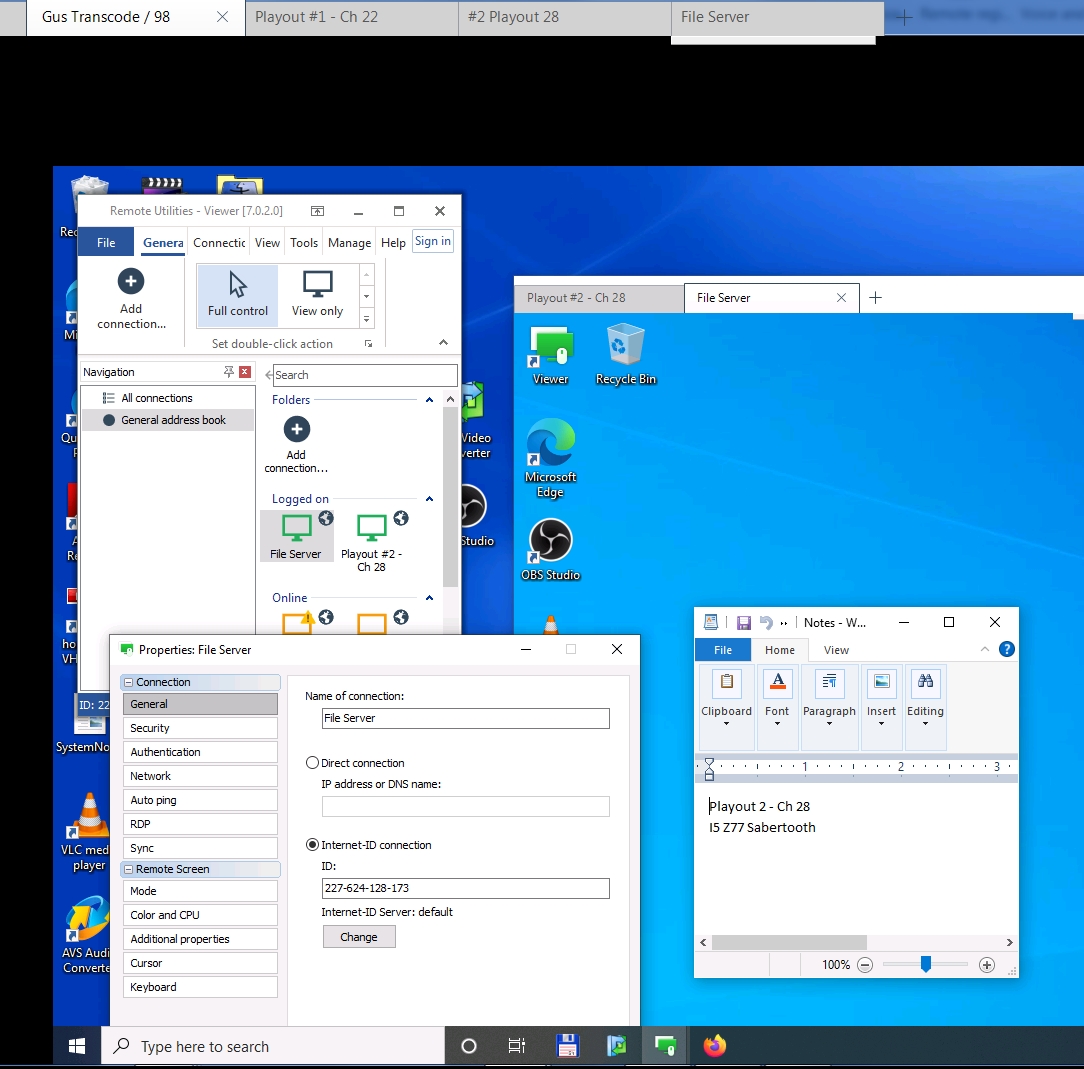Select the Direct connection radio button
This screenshot has width=1084, height=1069.
click(313, 763)
